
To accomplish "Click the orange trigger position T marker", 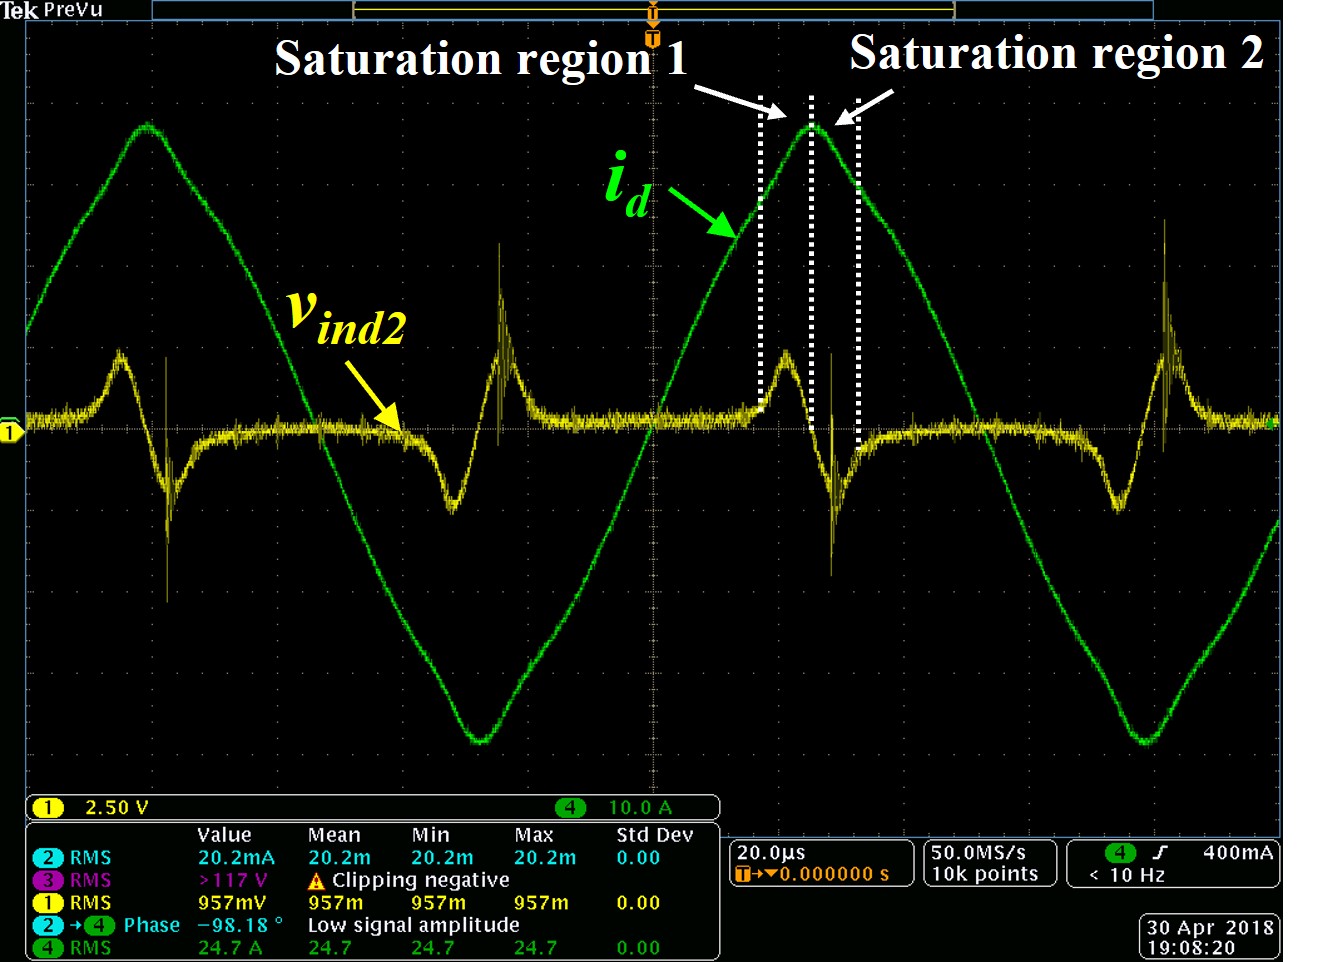I will 653,39.
